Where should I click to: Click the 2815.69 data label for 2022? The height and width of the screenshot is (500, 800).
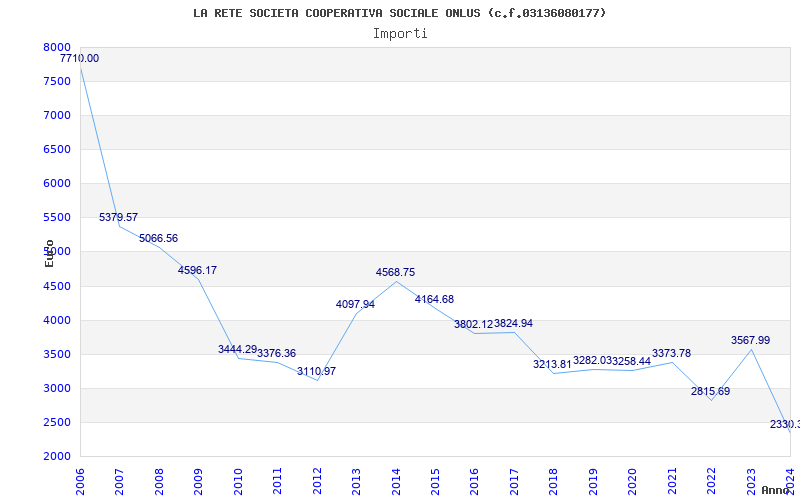tap(710, 392)
